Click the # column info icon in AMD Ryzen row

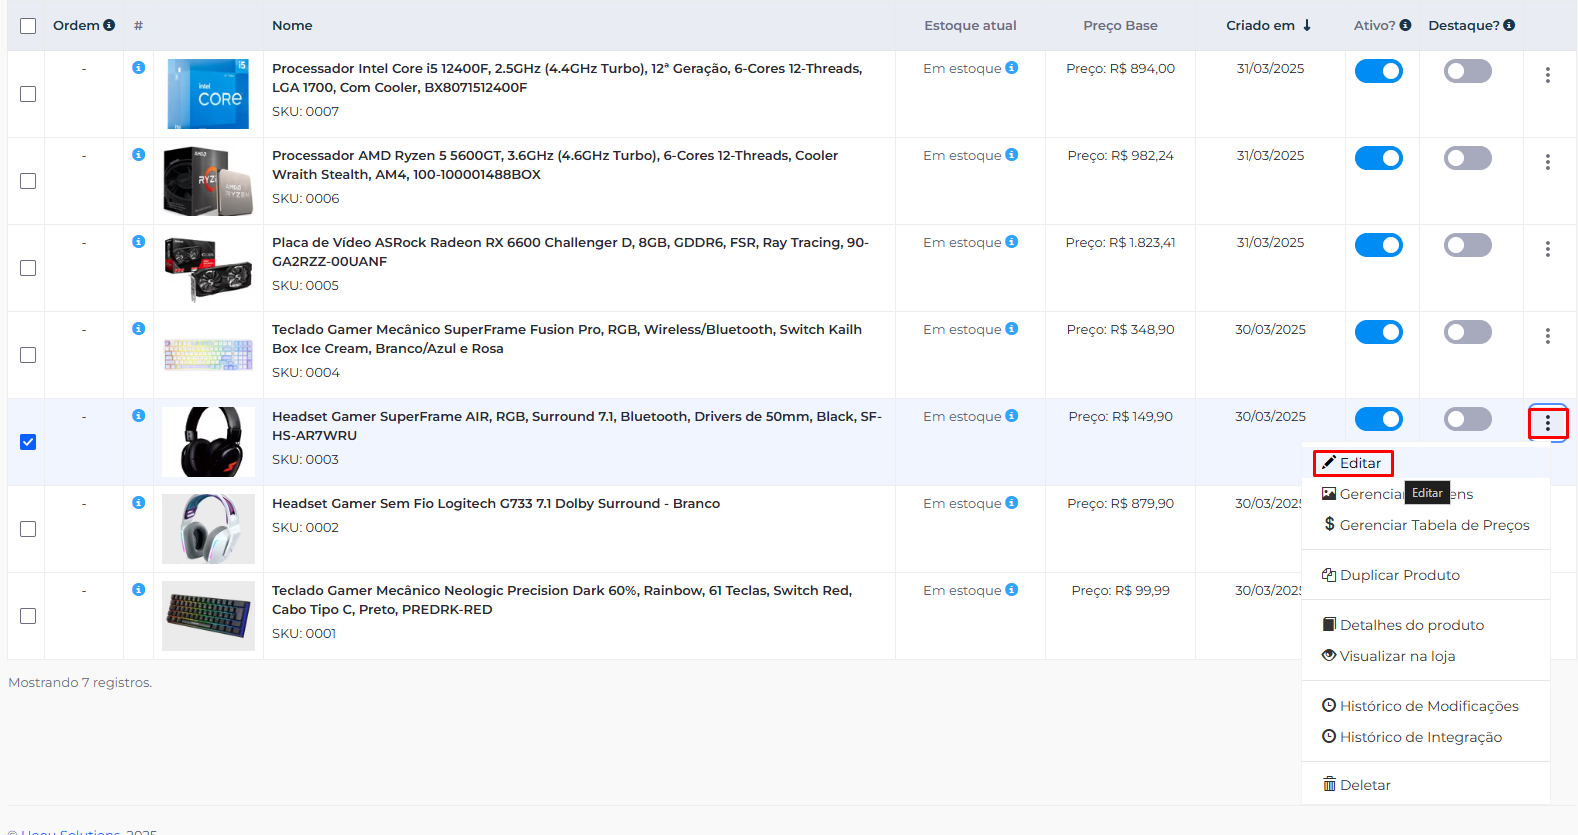[x=139, y=154]
